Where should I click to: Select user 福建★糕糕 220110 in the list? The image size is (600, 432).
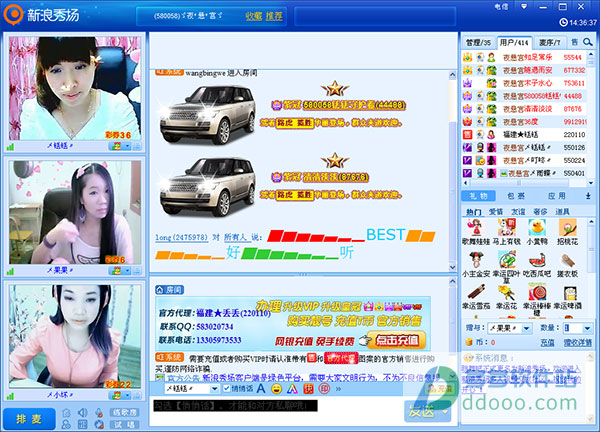coord(524,135)
